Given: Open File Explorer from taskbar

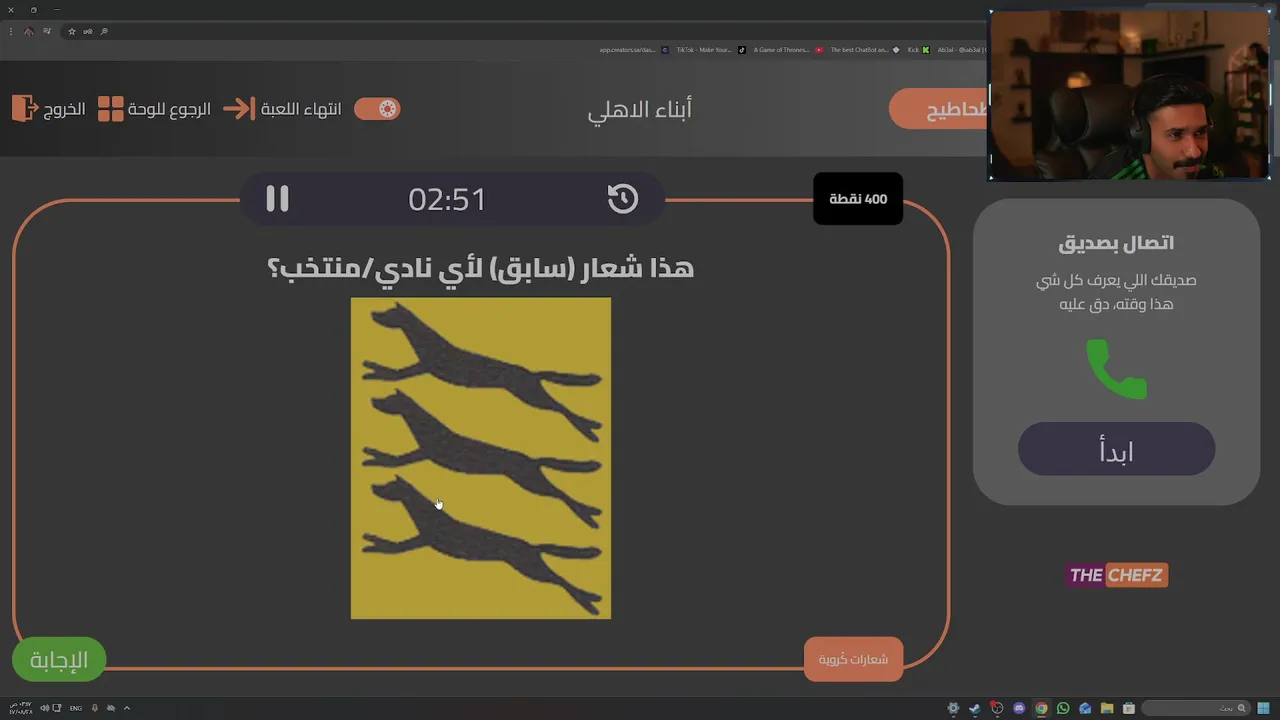Looking at the screenshot, I should pos(1107,708).
